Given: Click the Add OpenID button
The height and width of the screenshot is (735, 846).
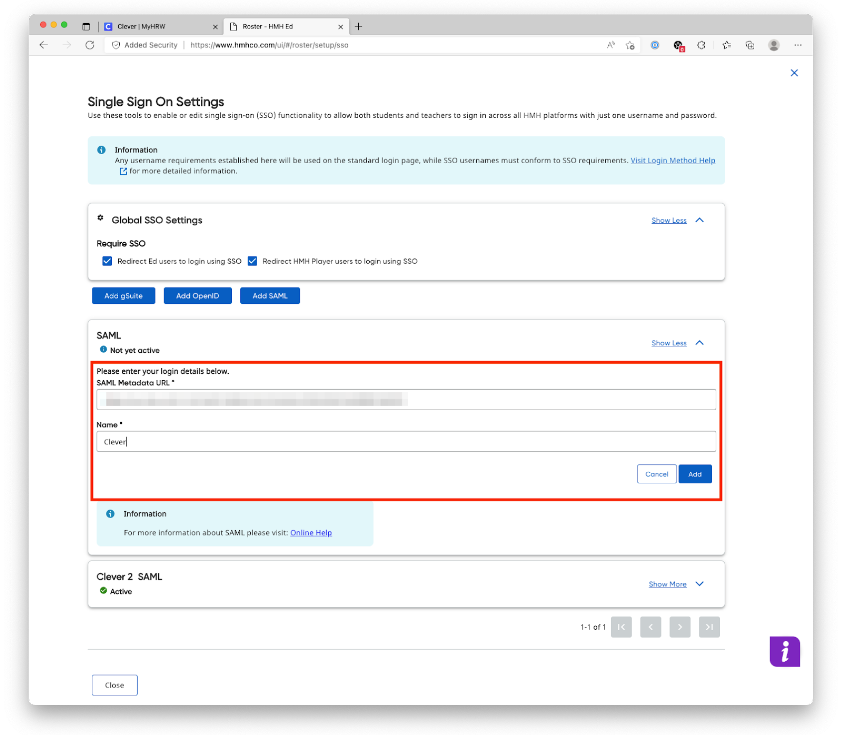Looking at the screenshot, I should coord(197,295).
